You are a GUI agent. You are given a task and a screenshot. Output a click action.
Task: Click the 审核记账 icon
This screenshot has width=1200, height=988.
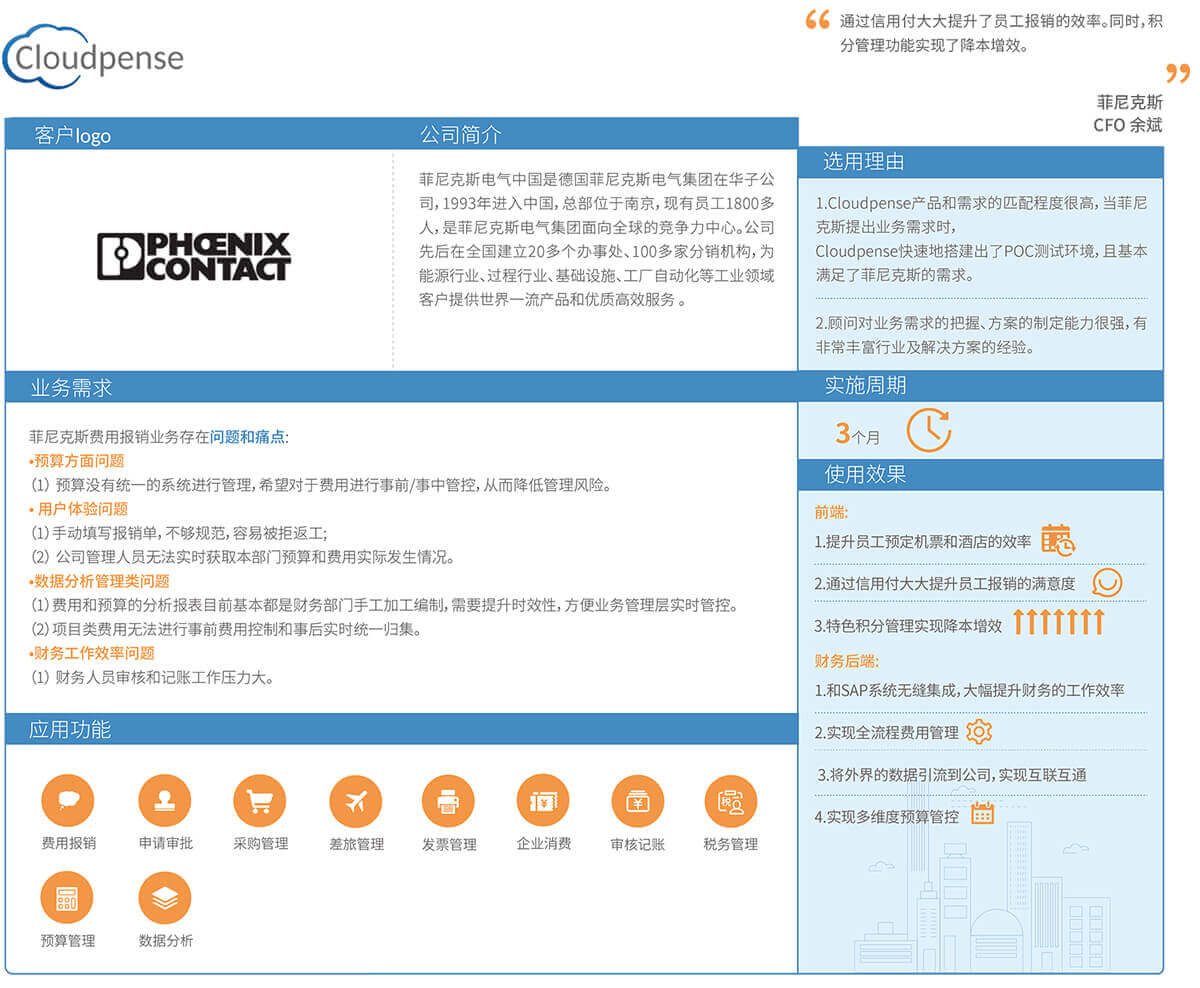point(638,801)
